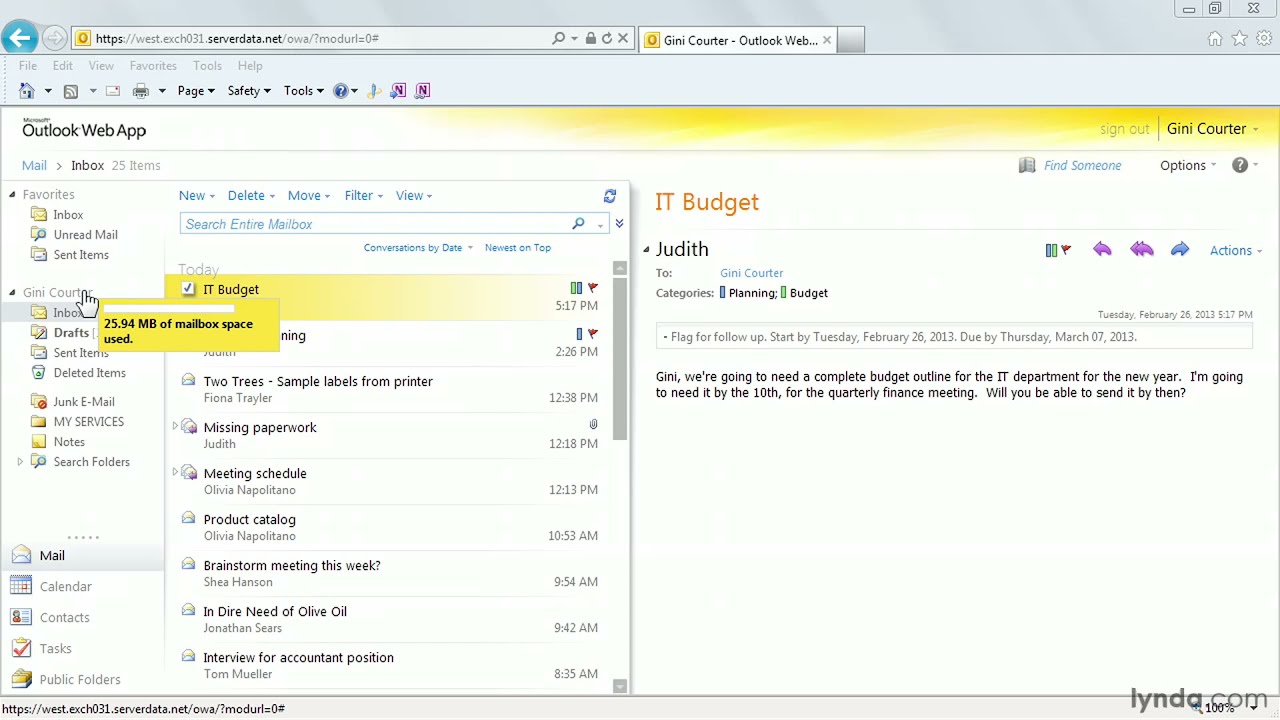Click the attachment paperclip on Missing paperwork
1280x720 pixels.
coord(593,426)
